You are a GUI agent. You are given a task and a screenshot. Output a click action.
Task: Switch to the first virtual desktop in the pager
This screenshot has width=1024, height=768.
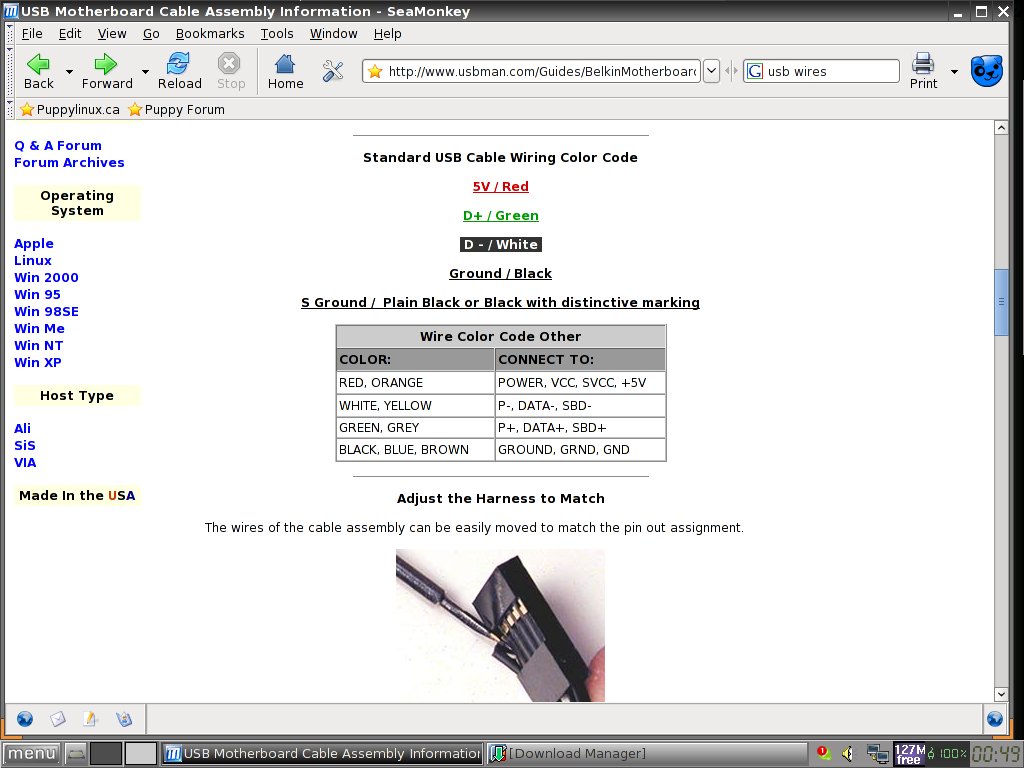106,754
